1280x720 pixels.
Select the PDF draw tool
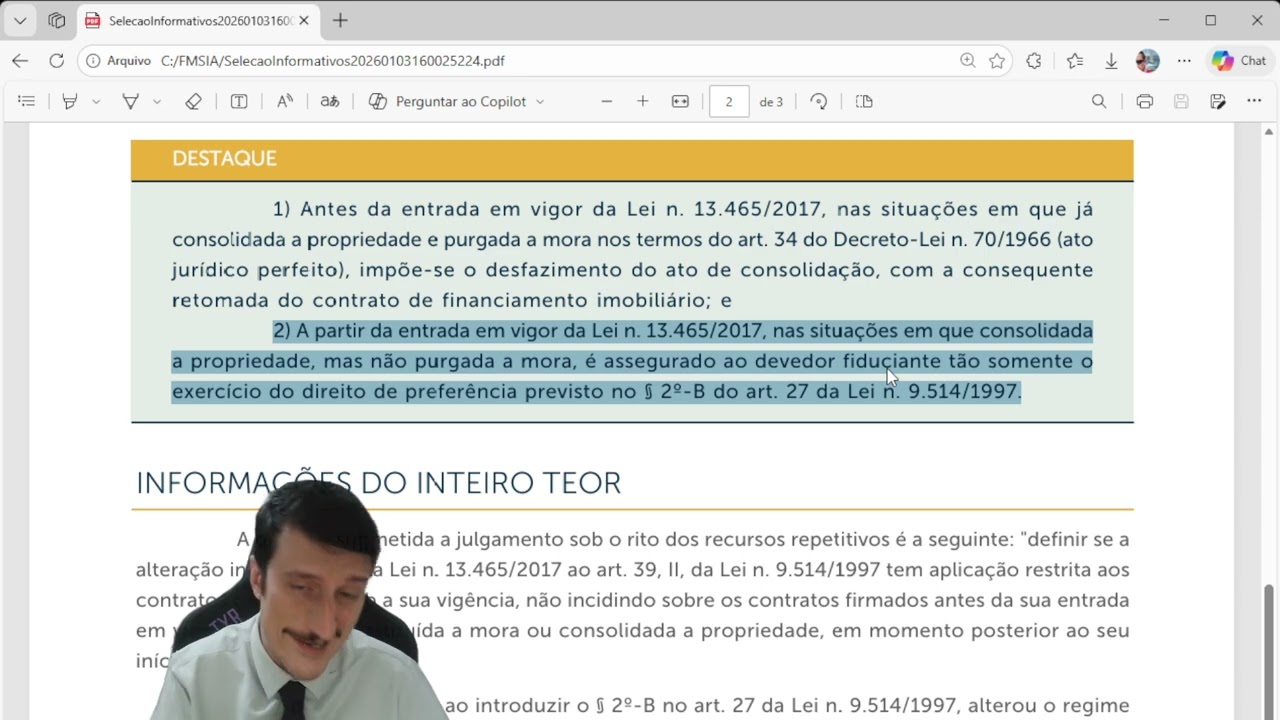[130, 101]
